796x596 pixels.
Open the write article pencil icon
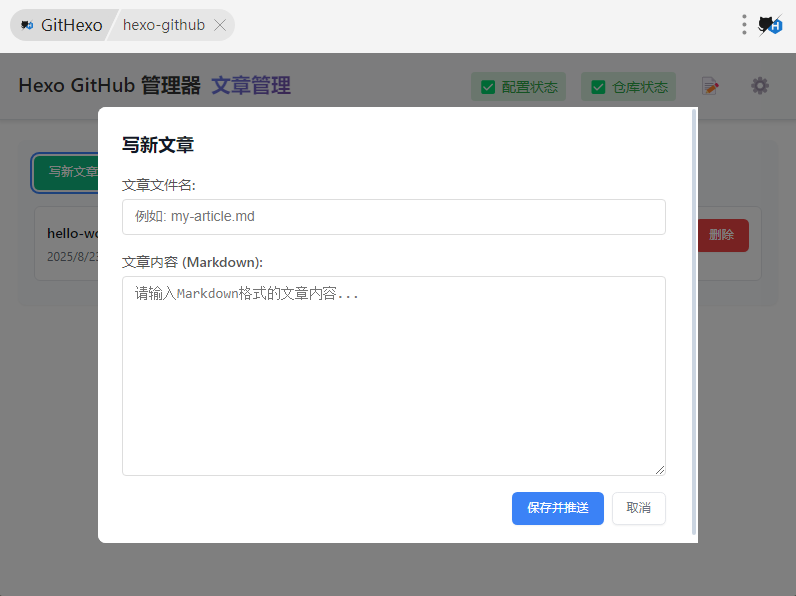tap(710, 86)
